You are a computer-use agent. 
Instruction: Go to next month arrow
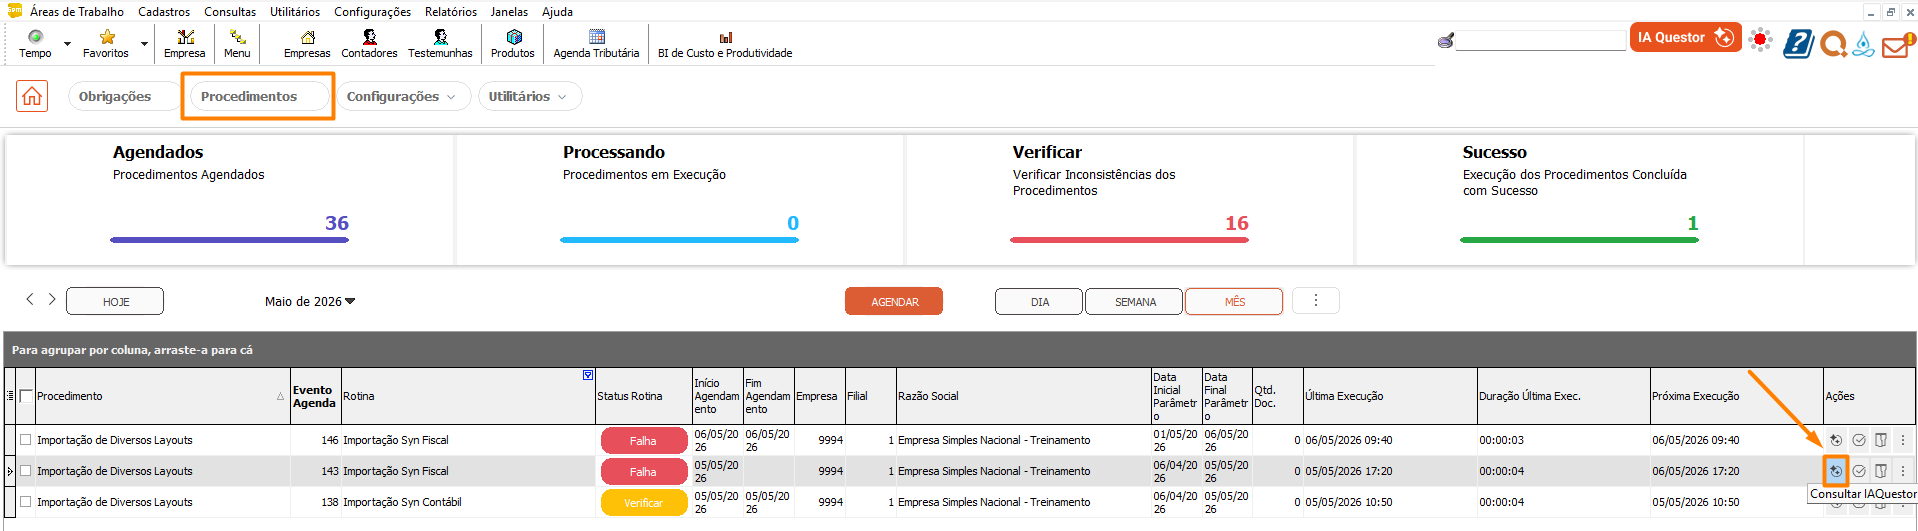(52, 299)
